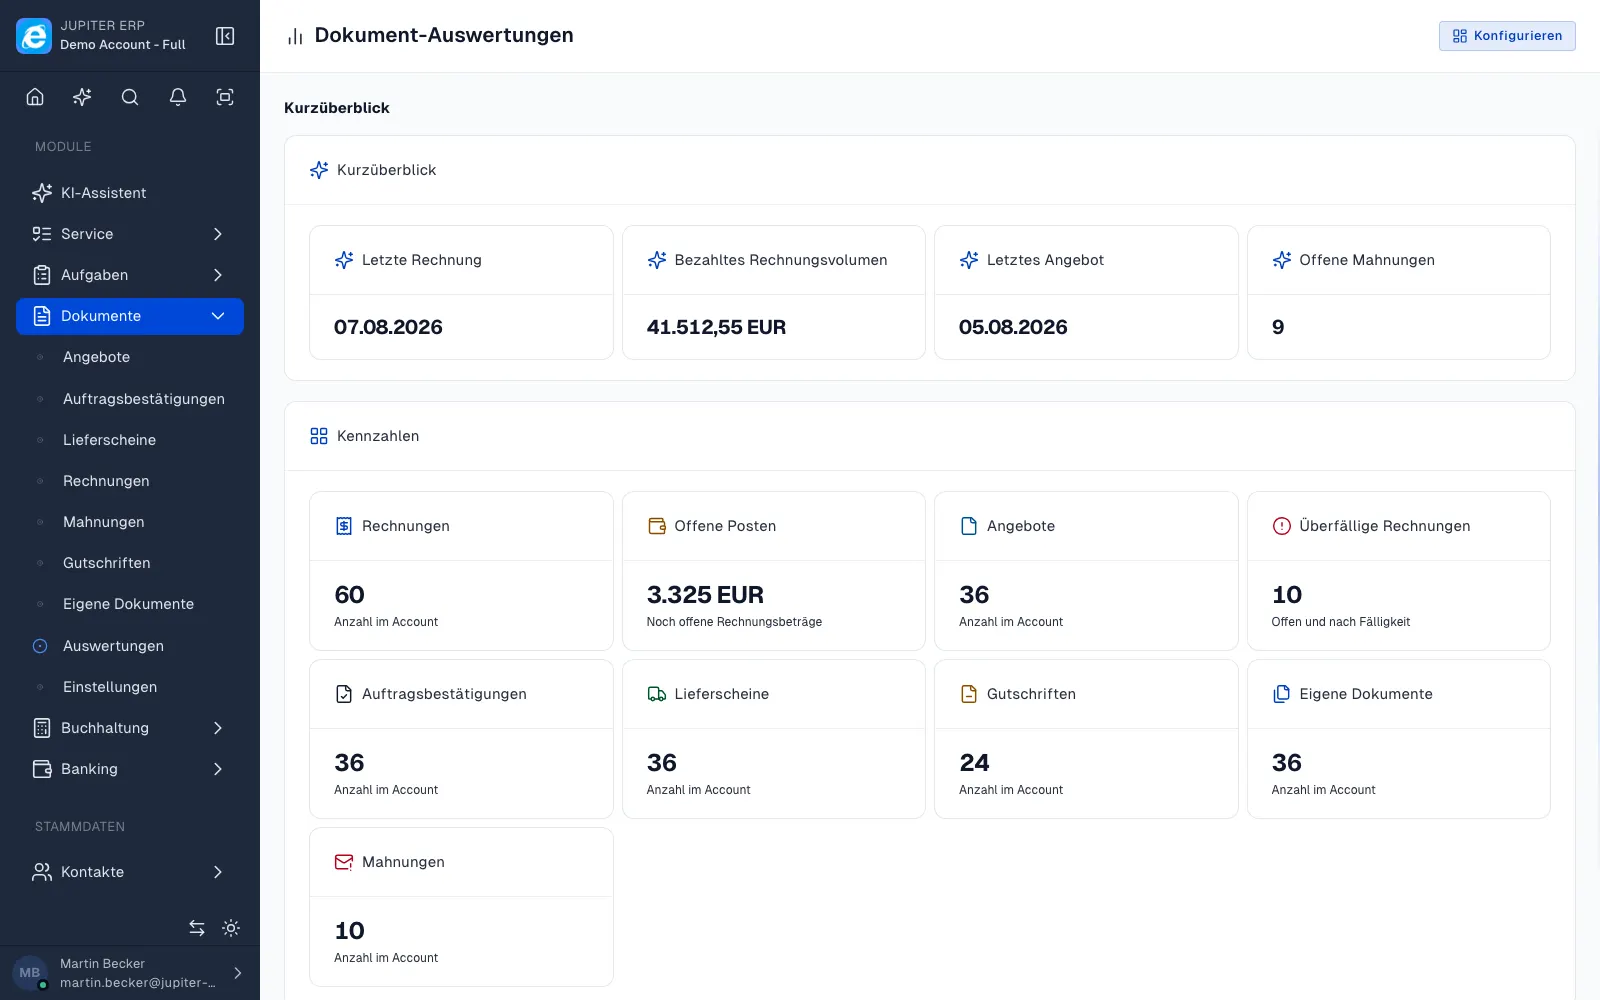The width and height of the screenshot is (1600, 1000).
Task: Toggle light theme sun icon
Action: coord(231,928)
